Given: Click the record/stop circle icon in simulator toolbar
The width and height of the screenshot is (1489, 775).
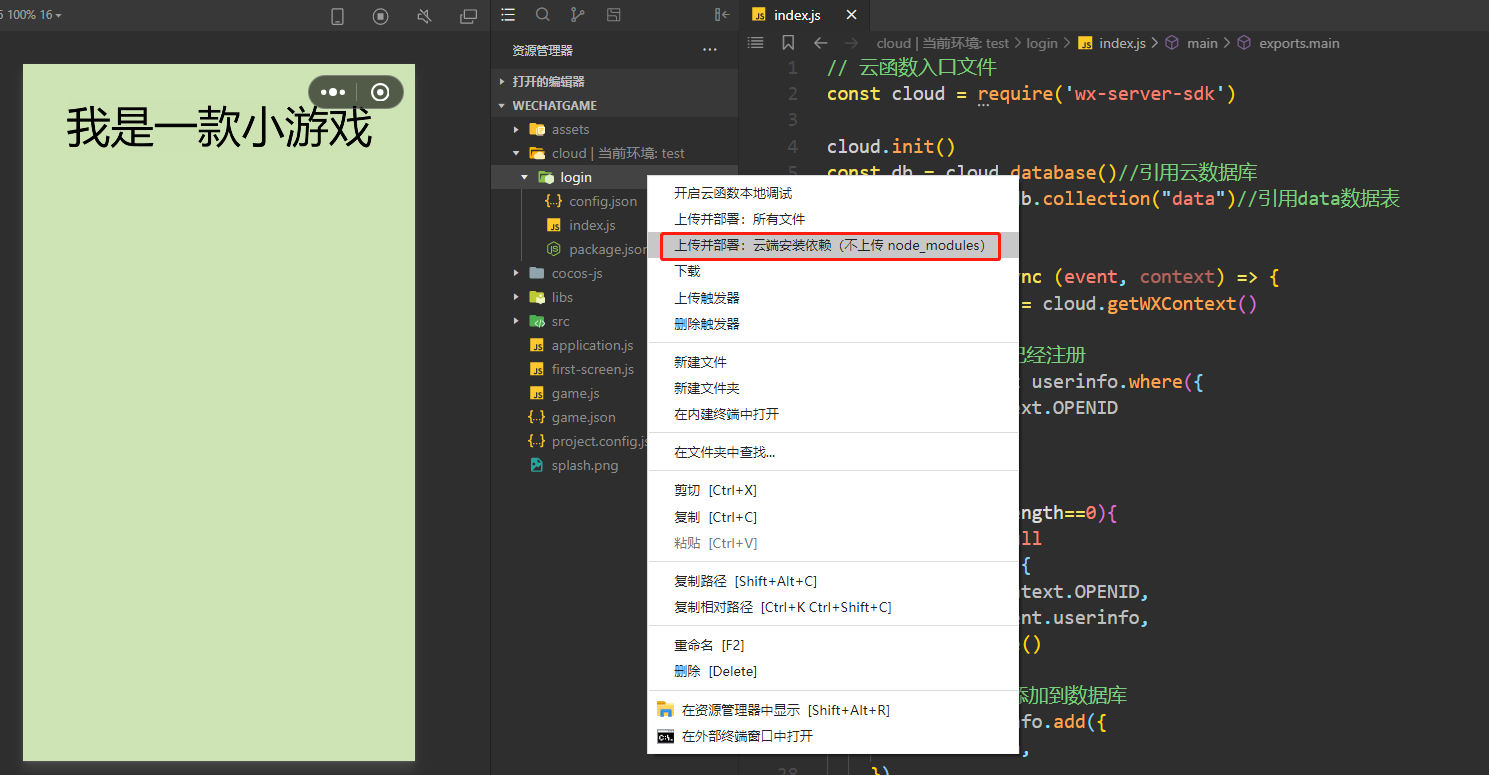Looking at the screenshot, I should pyautogui.click(x=380, y=16).
